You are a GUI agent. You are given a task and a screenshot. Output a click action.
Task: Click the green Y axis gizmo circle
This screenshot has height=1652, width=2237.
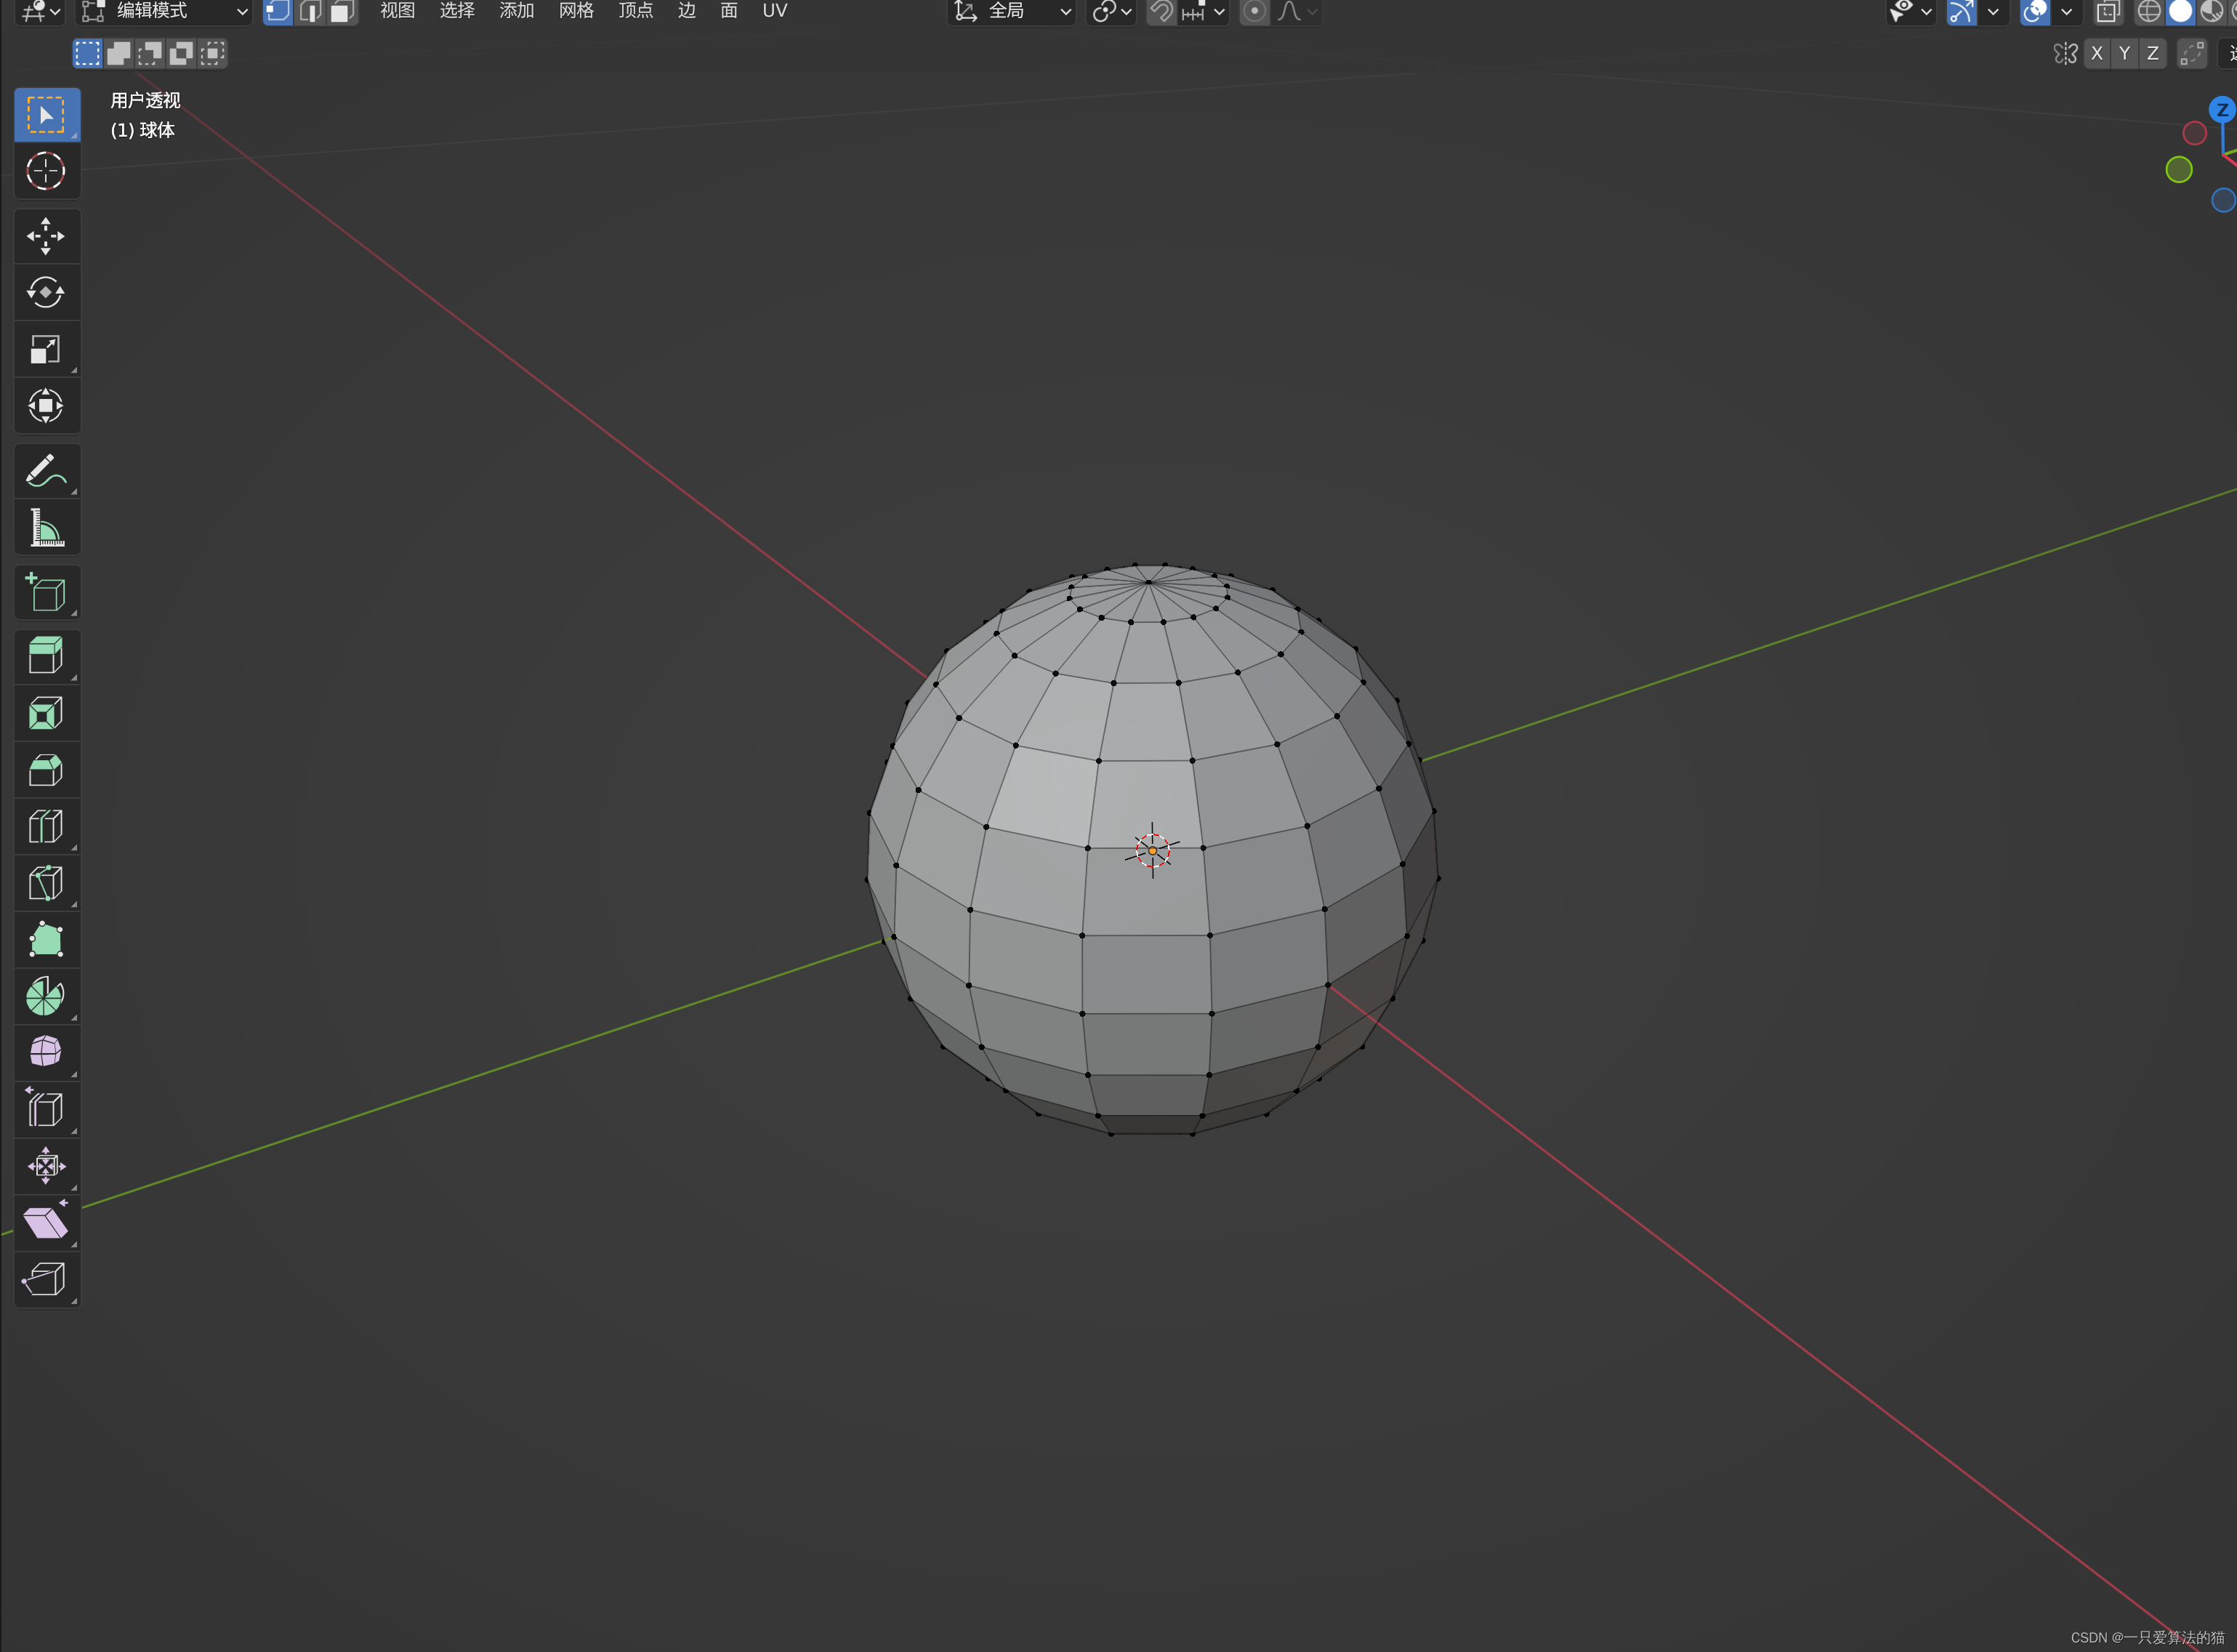(2179, 169)
